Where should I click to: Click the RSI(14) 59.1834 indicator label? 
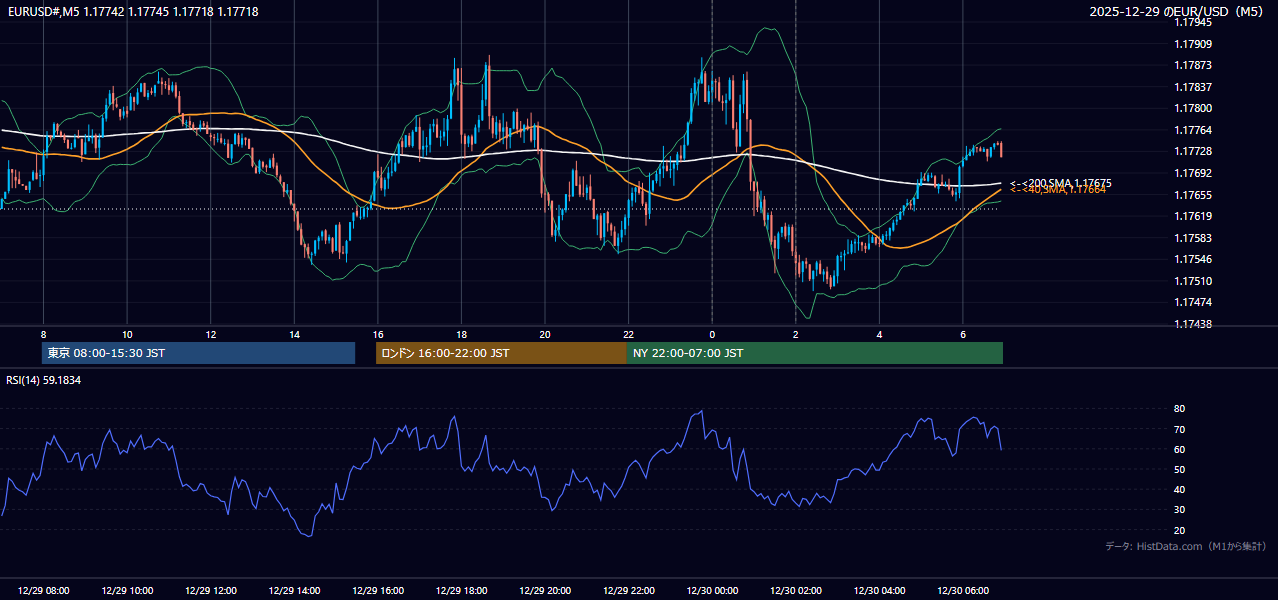44,380
